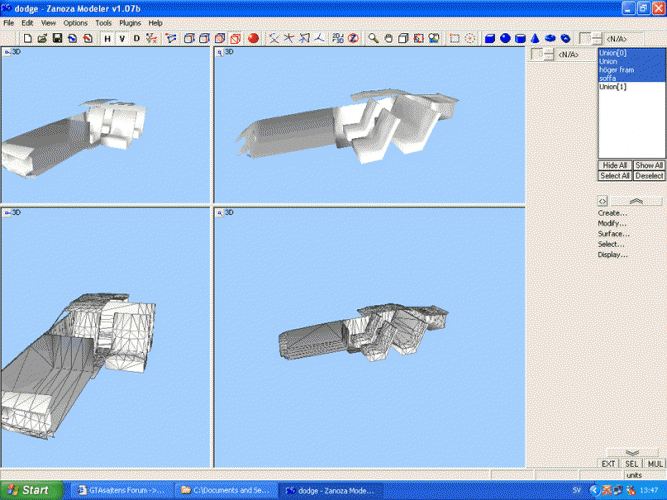Image resolution: width=667 pixels, height=500 pixels.
Task: Click the Deselect button
Action: (649, 175)
